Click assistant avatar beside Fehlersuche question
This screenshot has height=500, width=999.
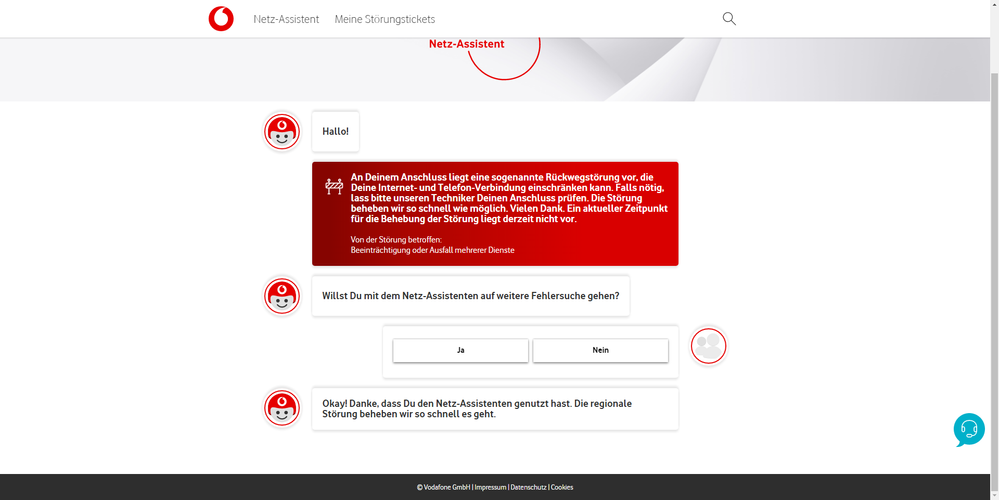pyautogui.click(x=282, y=296)
